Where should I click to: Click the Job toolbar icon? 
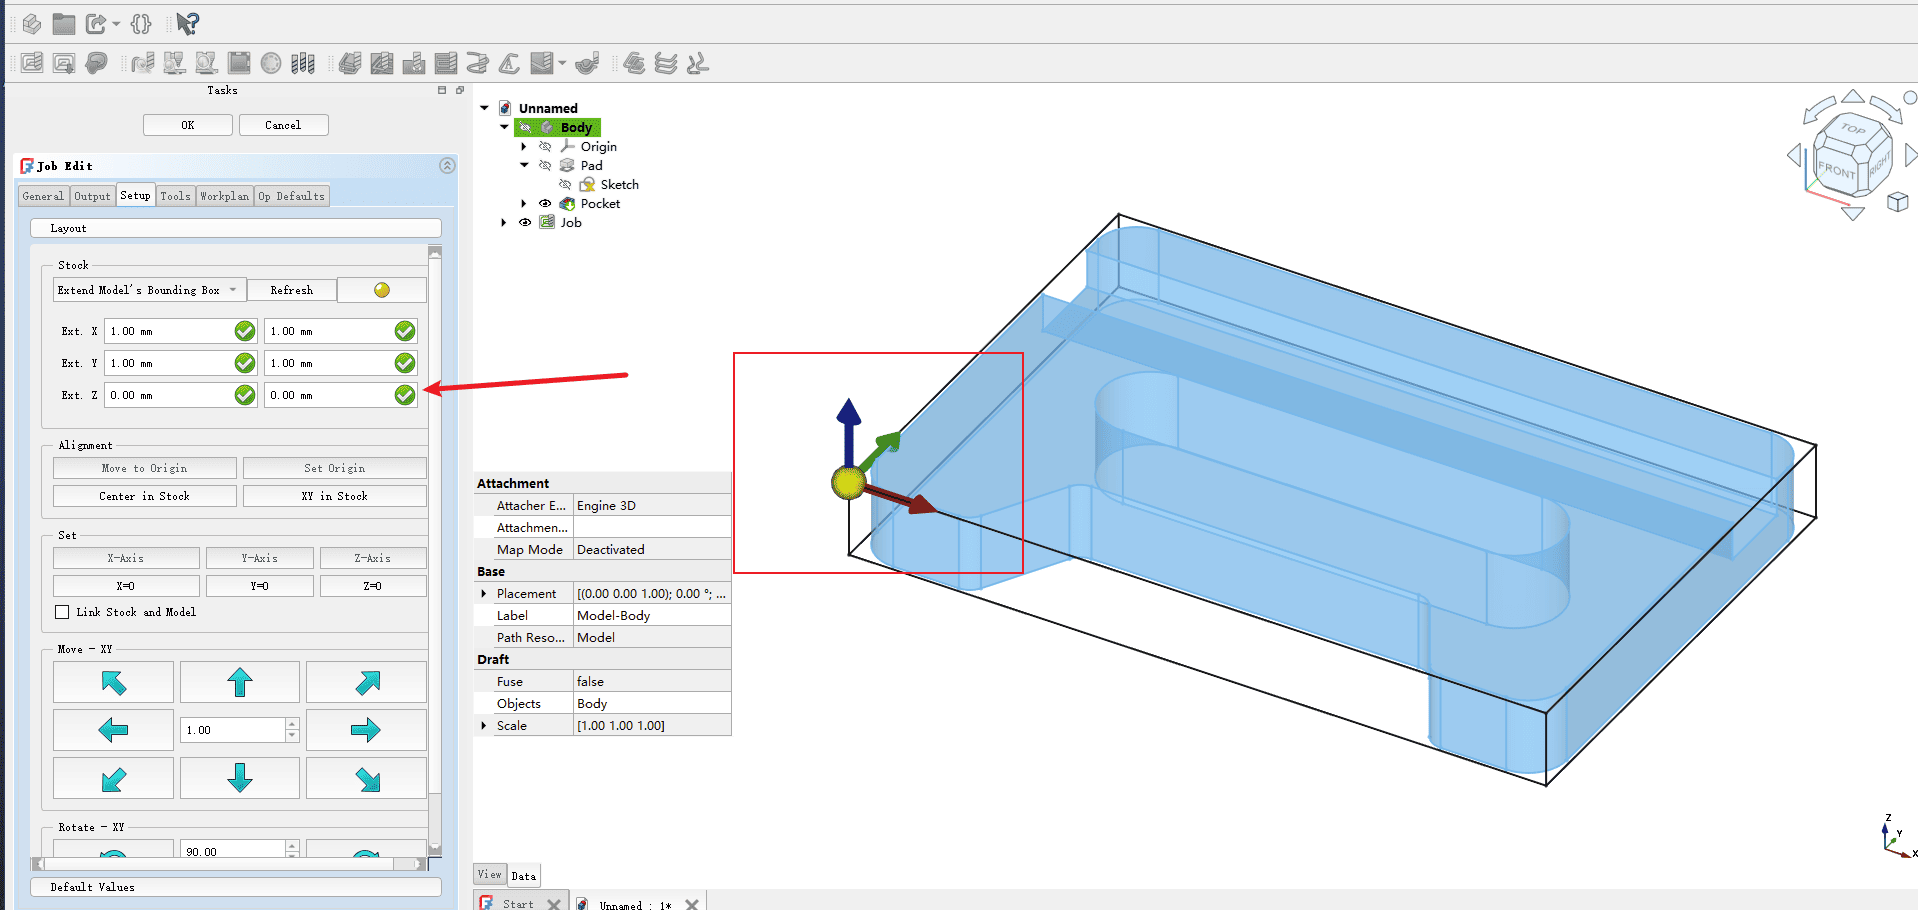[x=32, y=63]
